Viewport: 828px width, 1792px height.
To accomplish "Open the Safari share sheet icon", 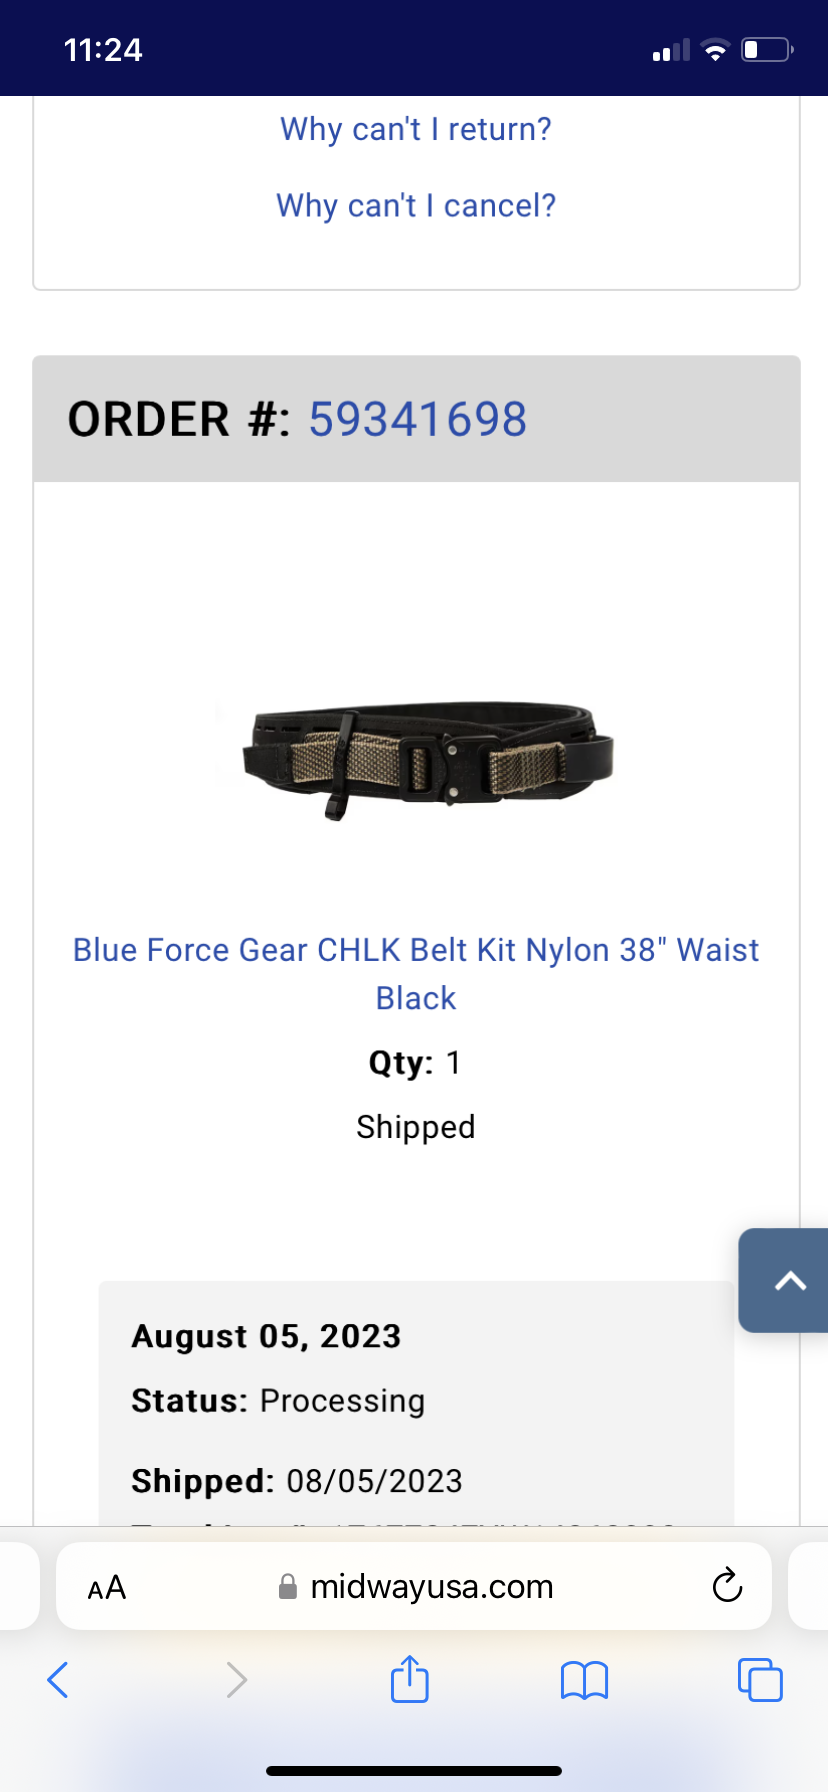I will [x=410, y=1678].
